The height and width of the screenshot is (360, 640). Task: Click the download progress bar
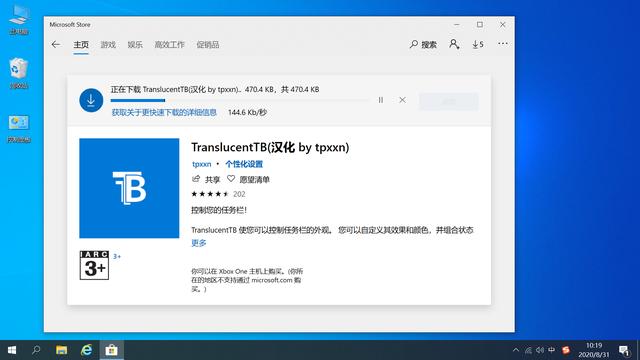tap(240, 100)
